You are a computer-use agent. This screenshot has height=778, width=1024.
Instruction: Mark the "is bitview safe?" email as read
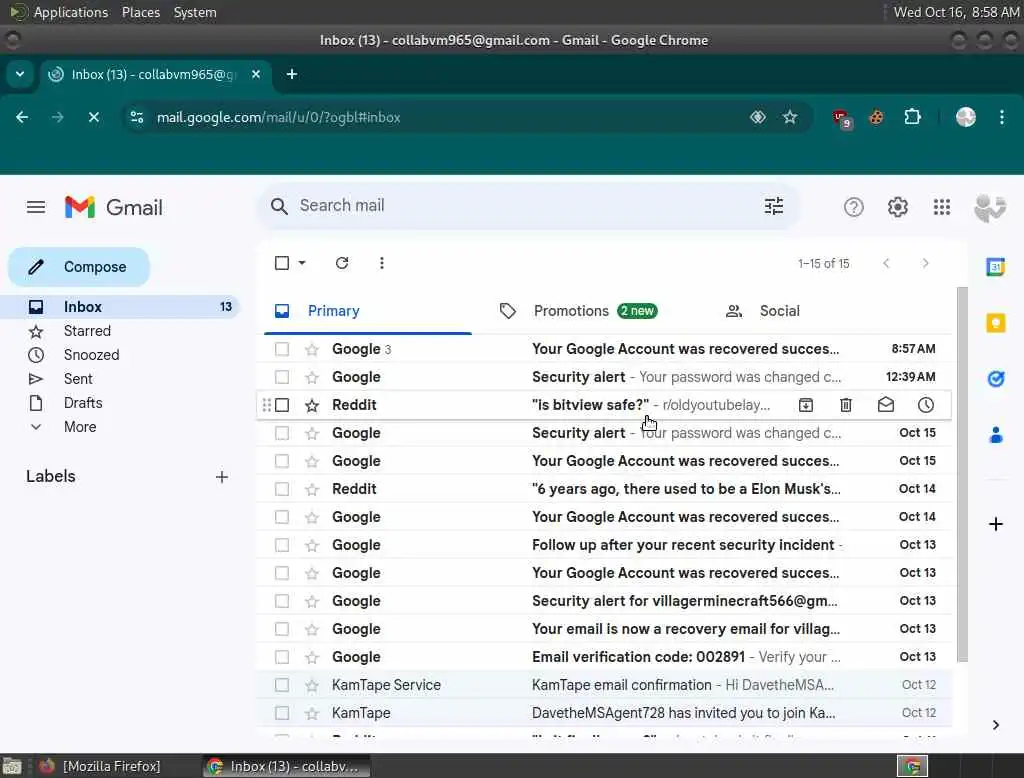pyautogui.click(x=886, y=405)
